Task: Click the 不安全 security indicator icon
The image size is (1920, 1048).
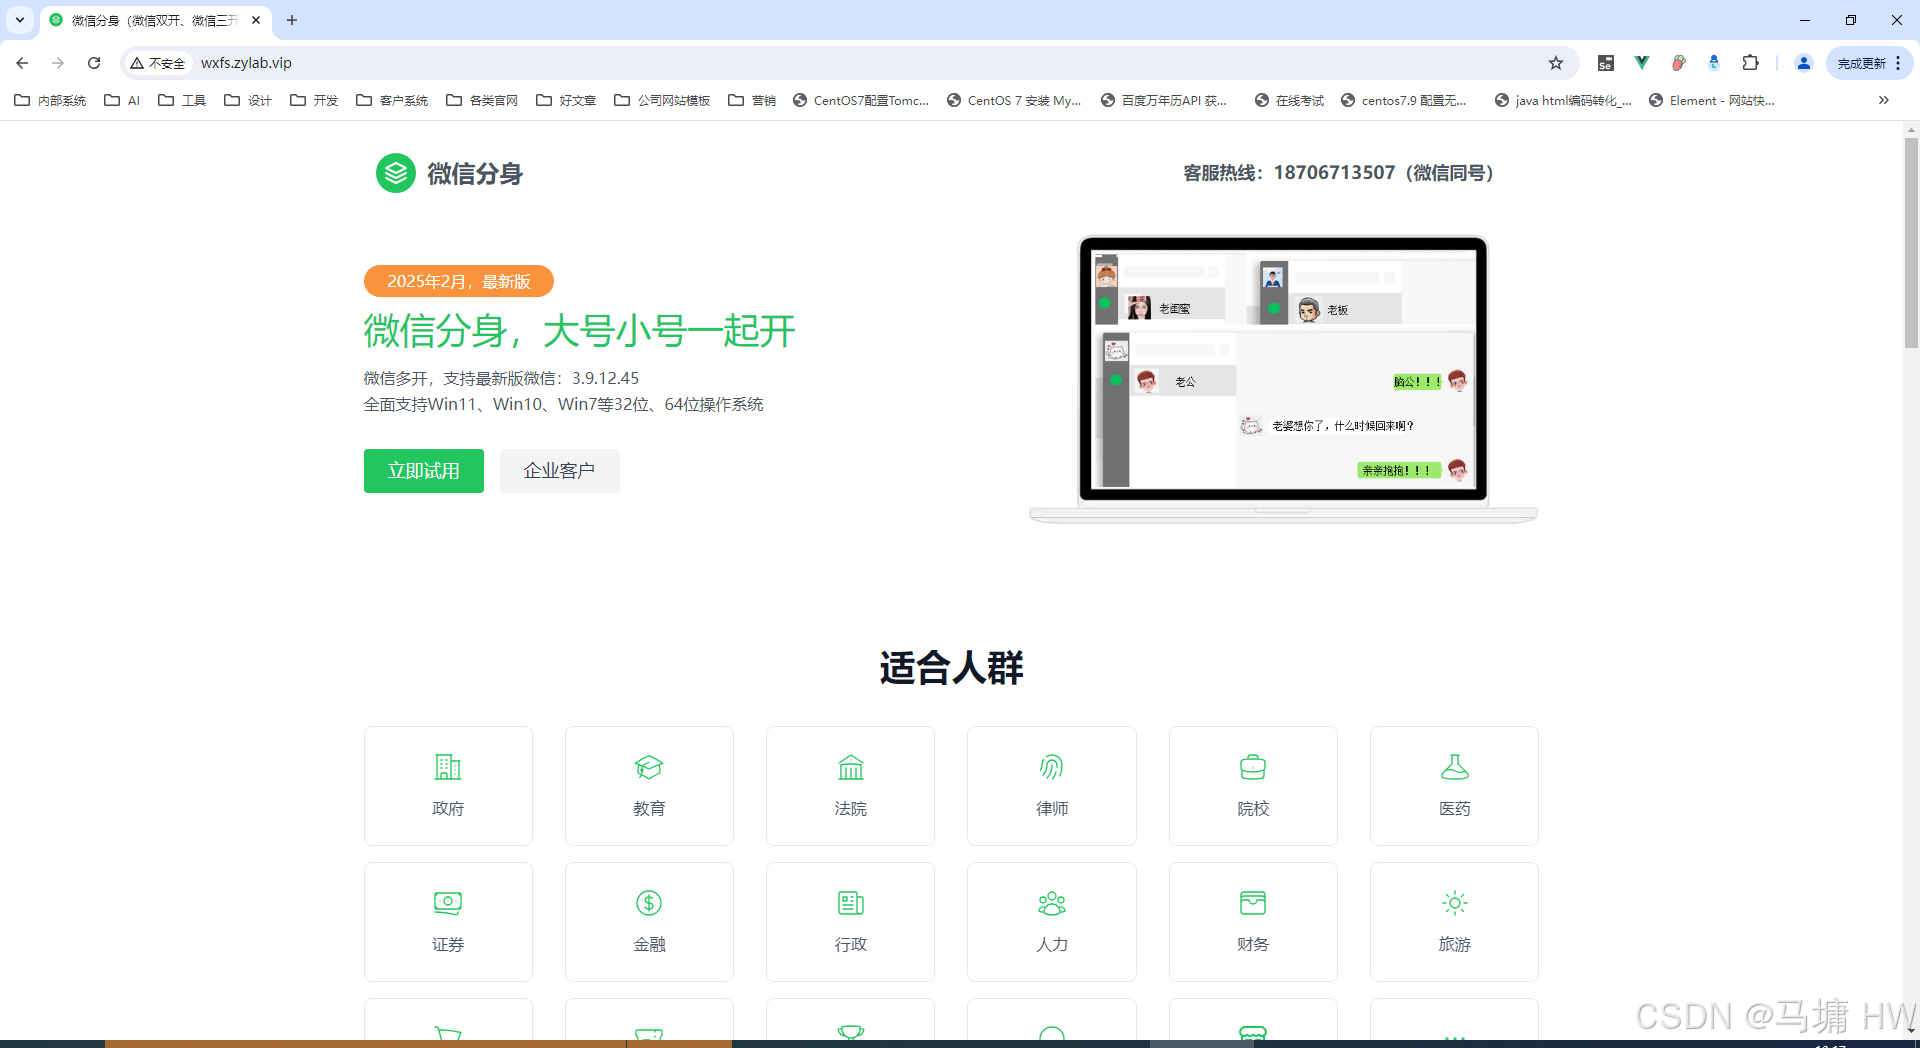Action: 137,62
